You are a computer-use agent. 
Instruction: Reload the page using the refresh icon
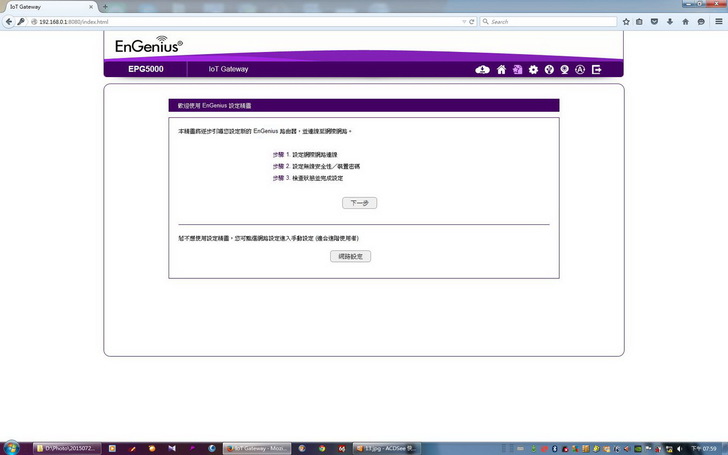point(471,21)
